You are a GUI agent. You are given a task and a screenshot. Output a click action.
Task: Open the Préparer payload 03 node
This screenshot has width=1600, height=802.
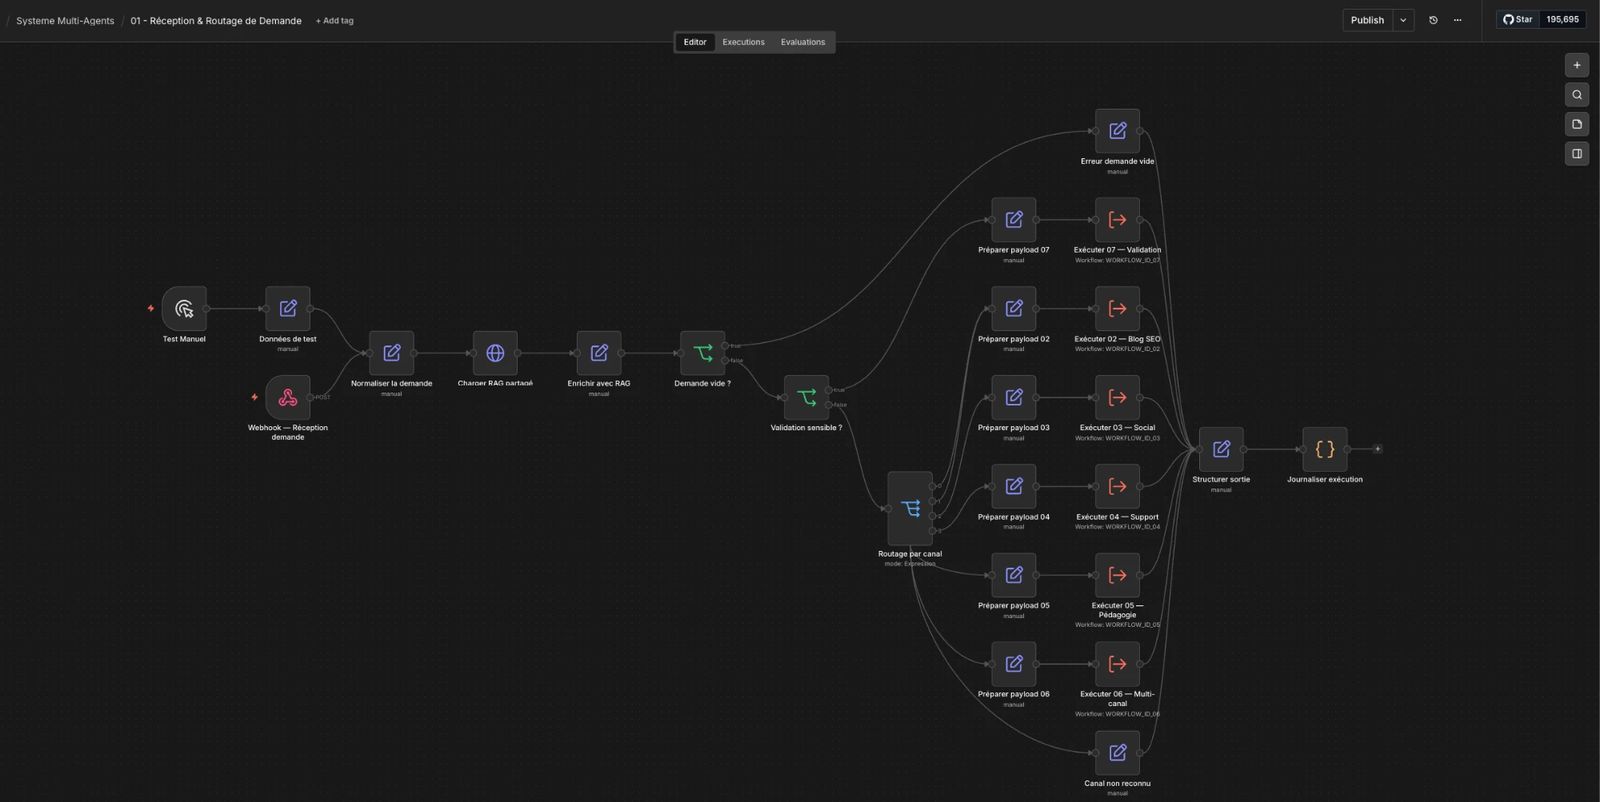click(1014, 398)
